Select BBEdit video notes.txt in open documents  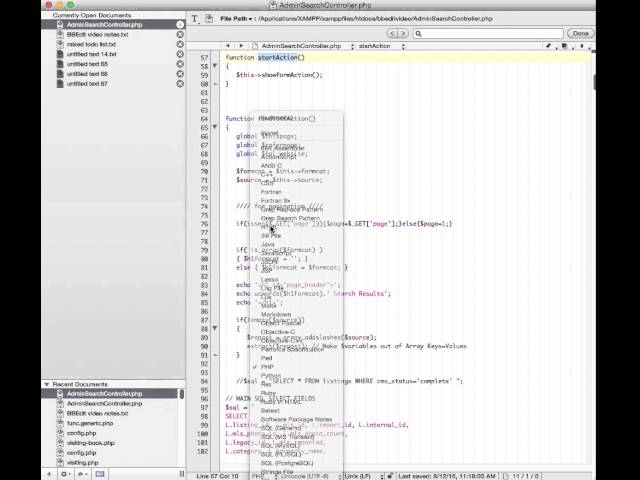click(x=97, y=34)
